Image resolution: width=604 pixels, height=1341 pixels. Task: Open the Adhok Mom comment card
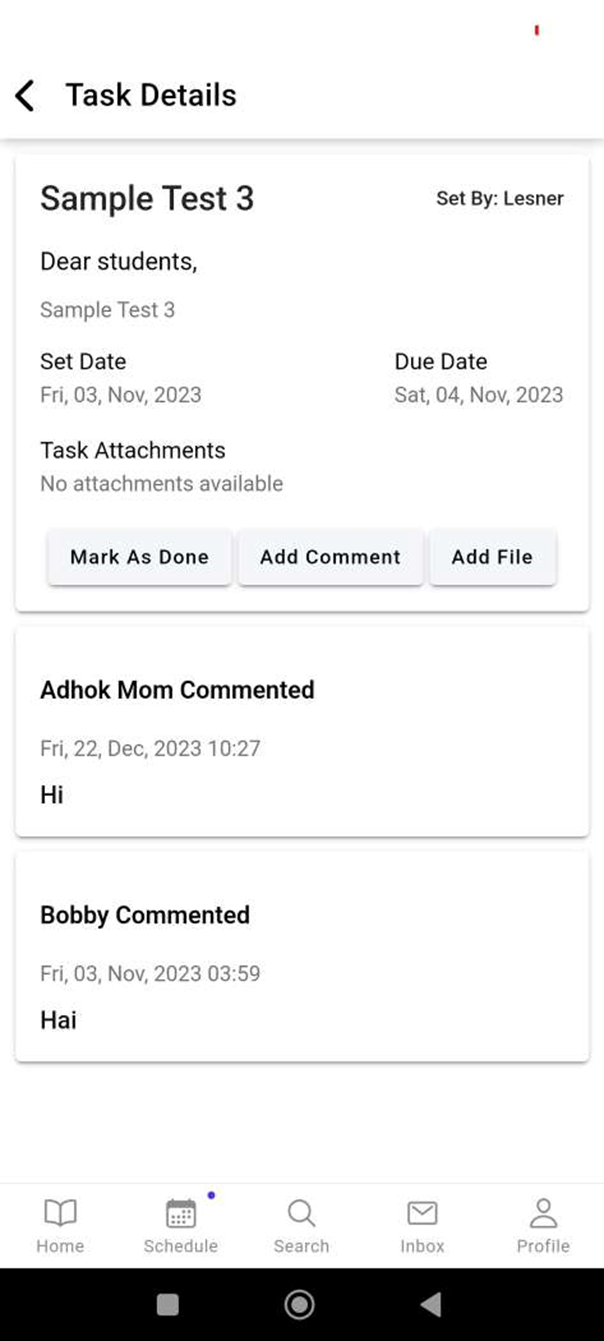click(x=302, y=732)
